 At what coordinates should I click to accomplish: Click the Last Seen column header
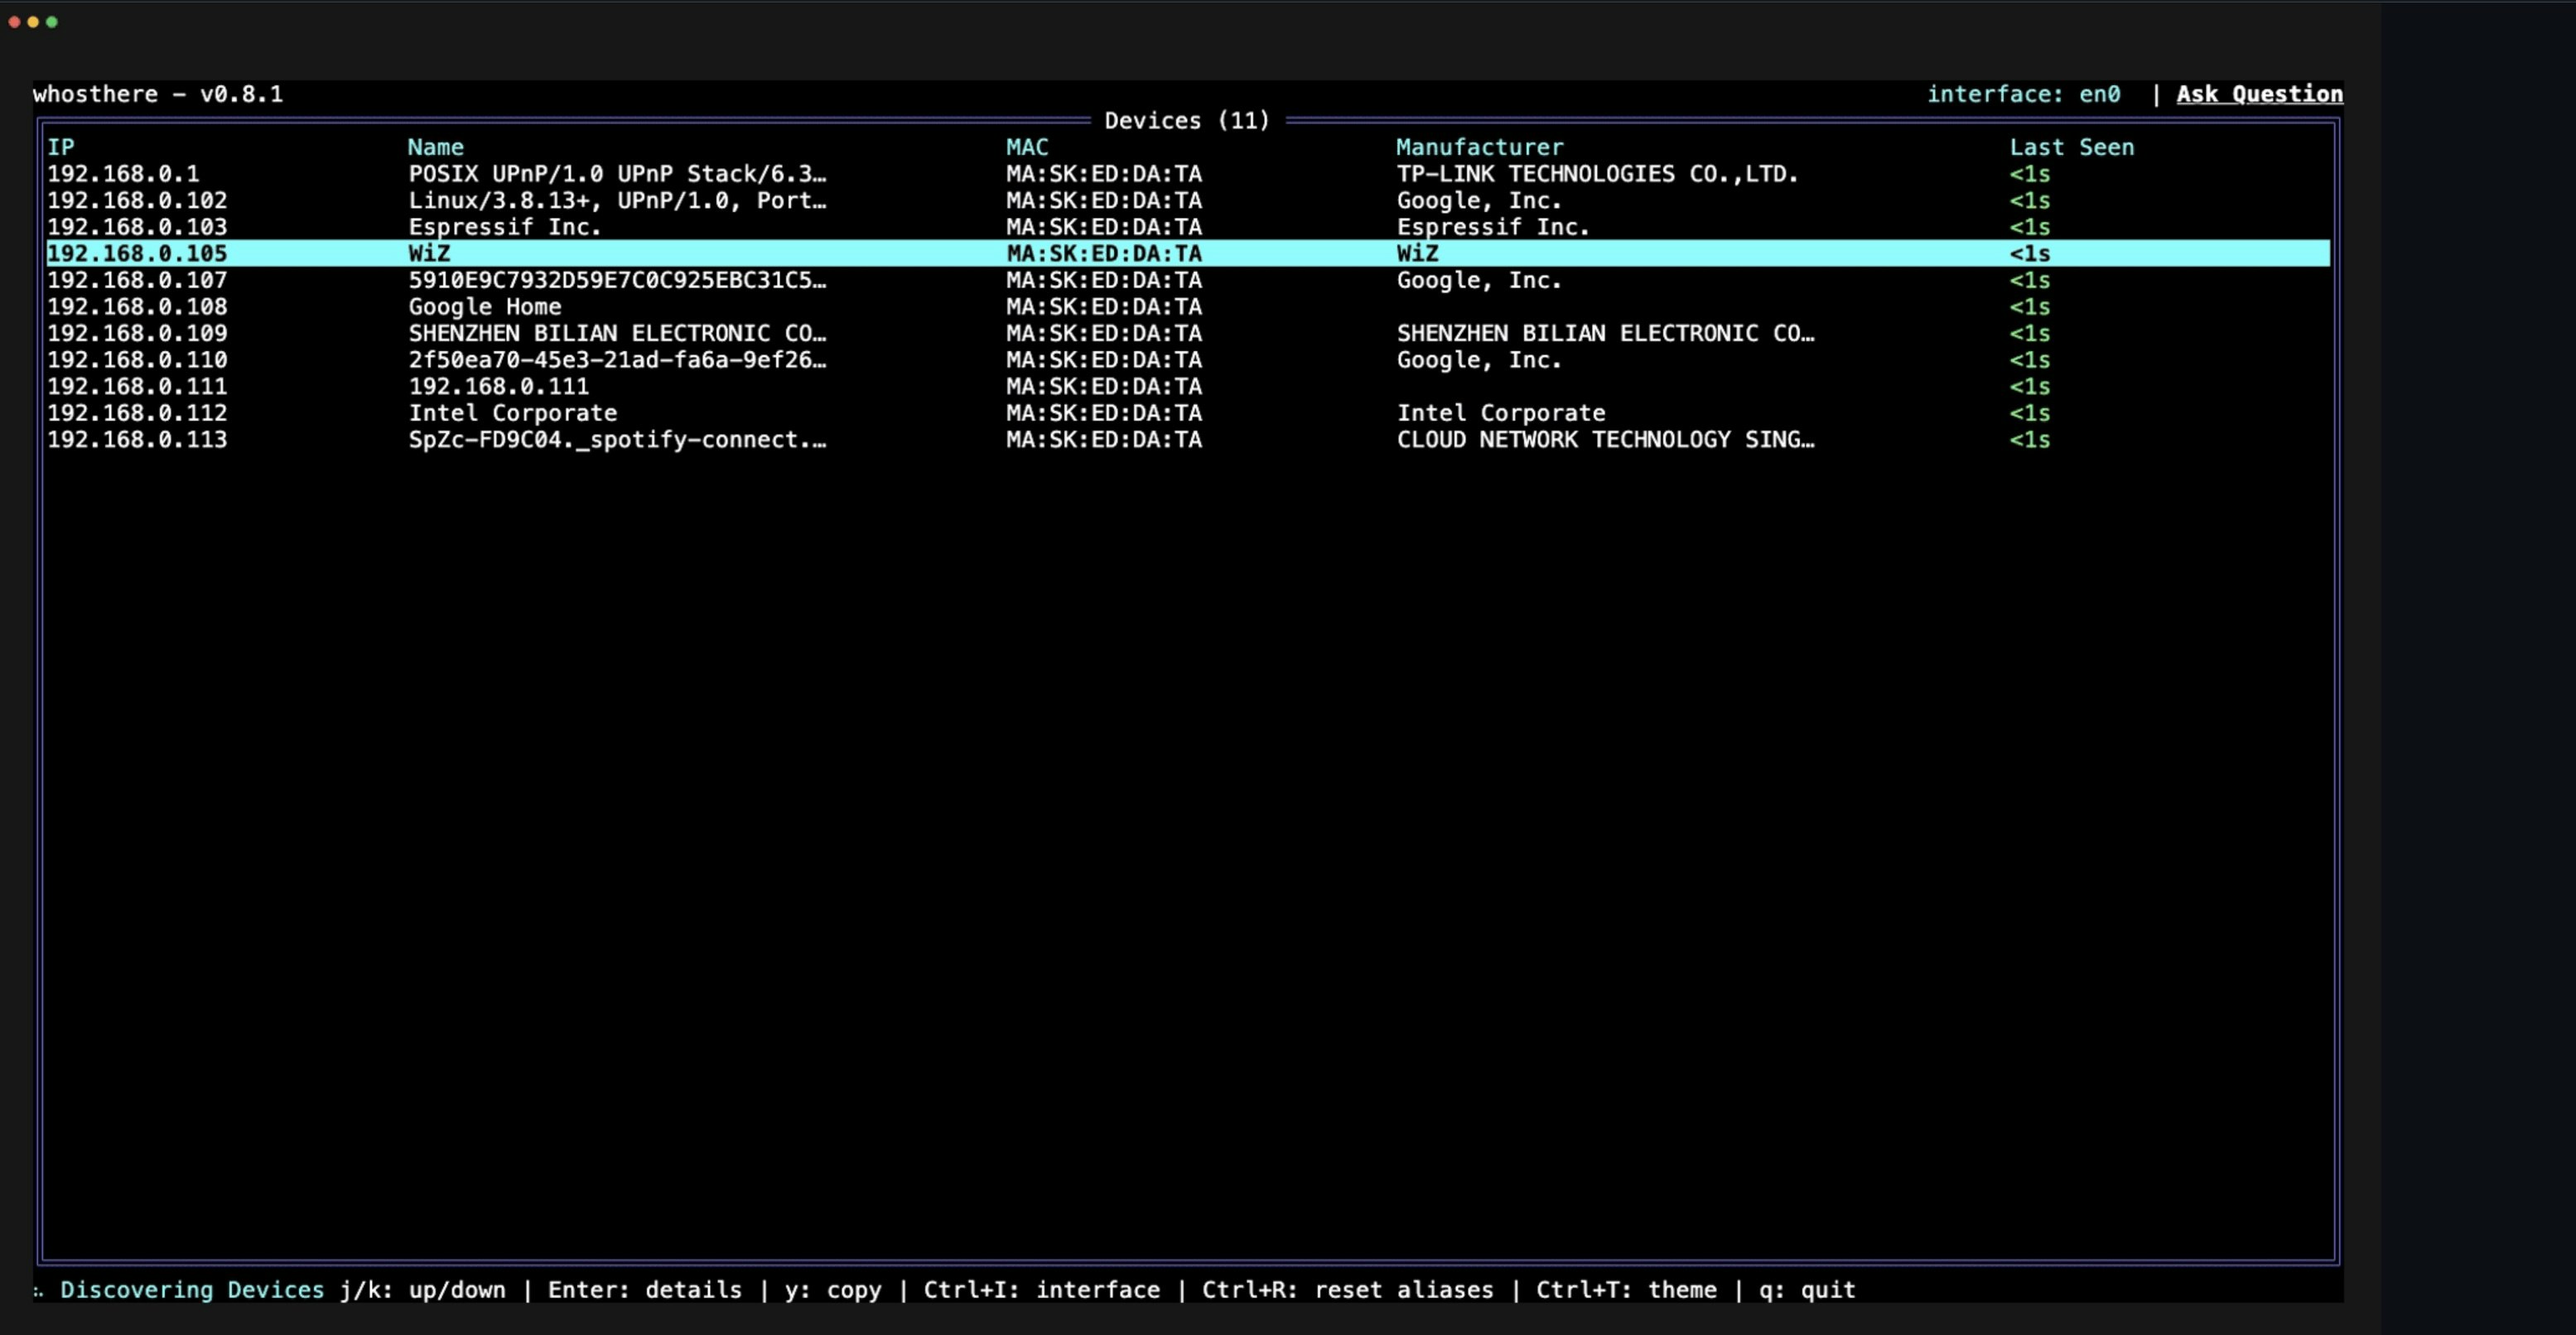[x=2072, y=147]
